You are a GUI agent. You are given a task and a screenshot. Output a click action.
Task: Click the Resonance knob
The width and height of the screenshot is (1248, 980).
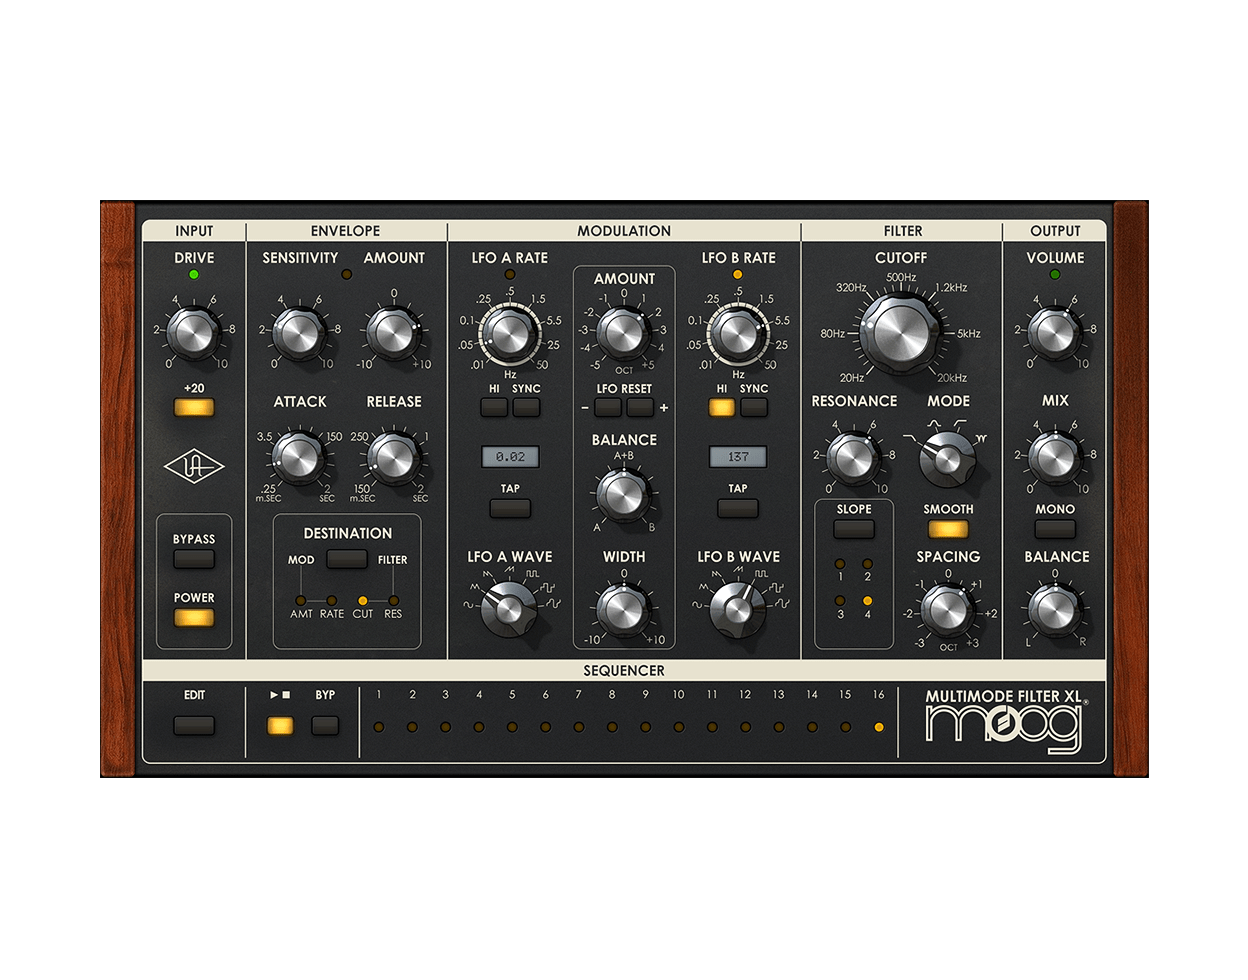point(853,457)
